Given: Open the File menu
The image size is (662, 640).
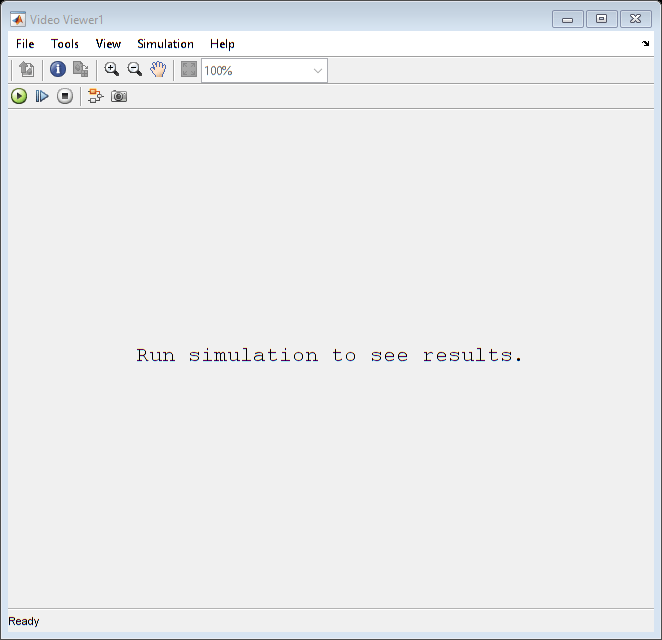Looking at the screenshot, I should (x=25, y=44).
